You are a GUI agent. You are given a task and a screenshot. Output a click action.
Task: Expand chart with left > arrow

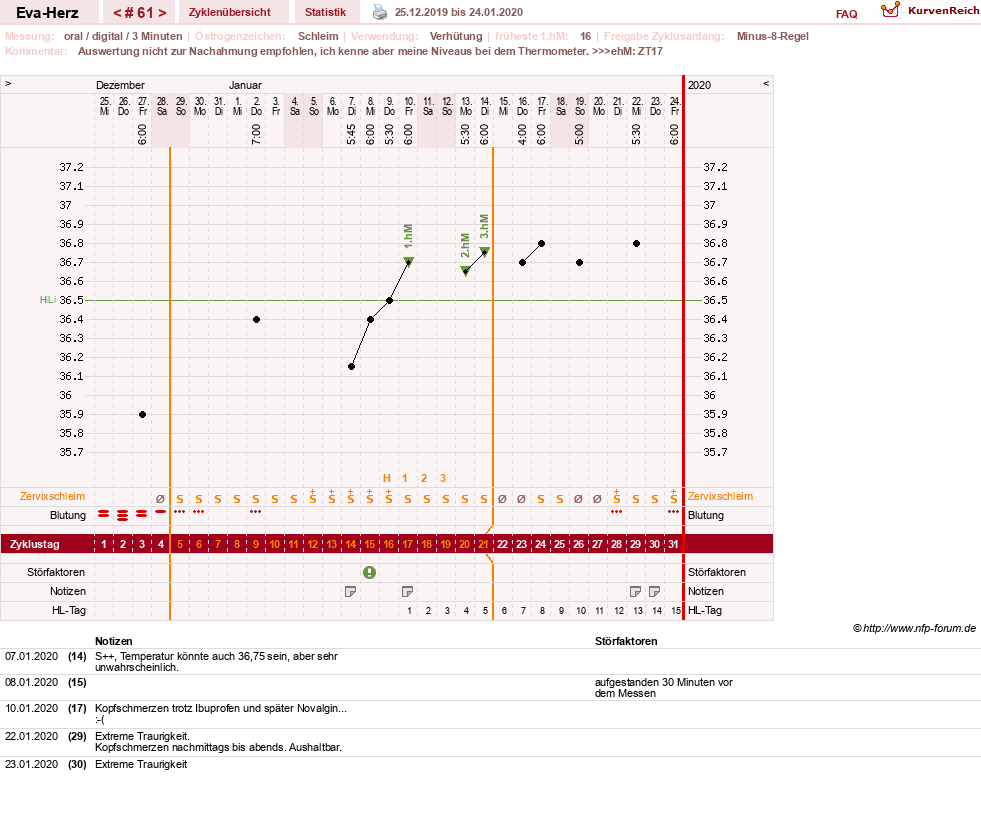[x=8, y=83]
